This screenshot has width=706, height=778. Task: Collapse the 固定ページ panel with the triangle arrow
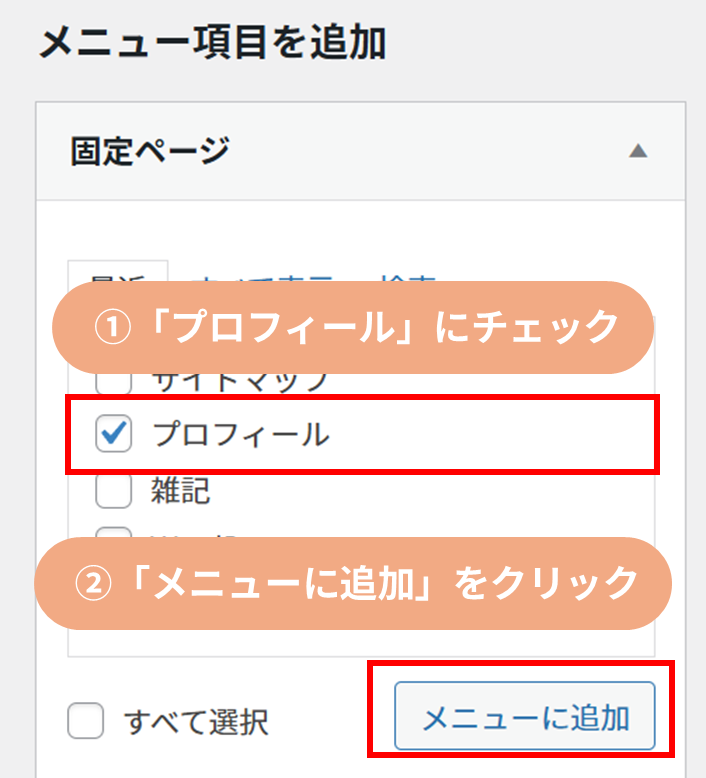[637, 152]
